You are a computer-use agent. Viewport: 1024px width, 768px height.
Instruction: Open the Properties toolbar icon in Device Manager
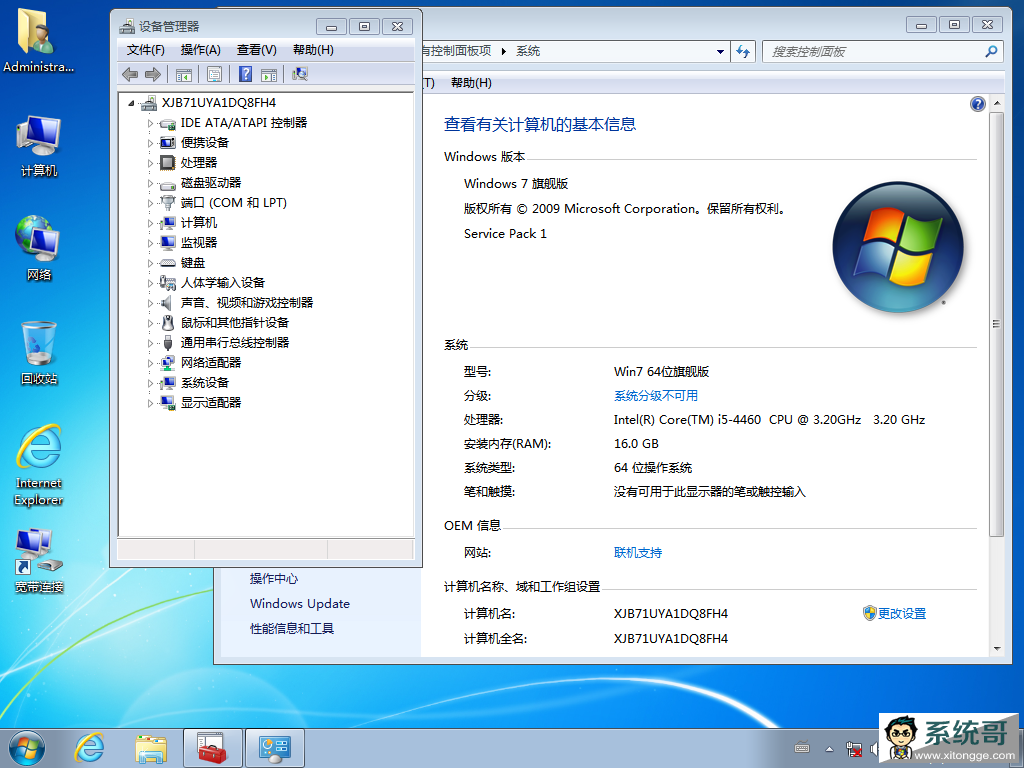click(x=214, y=74)
